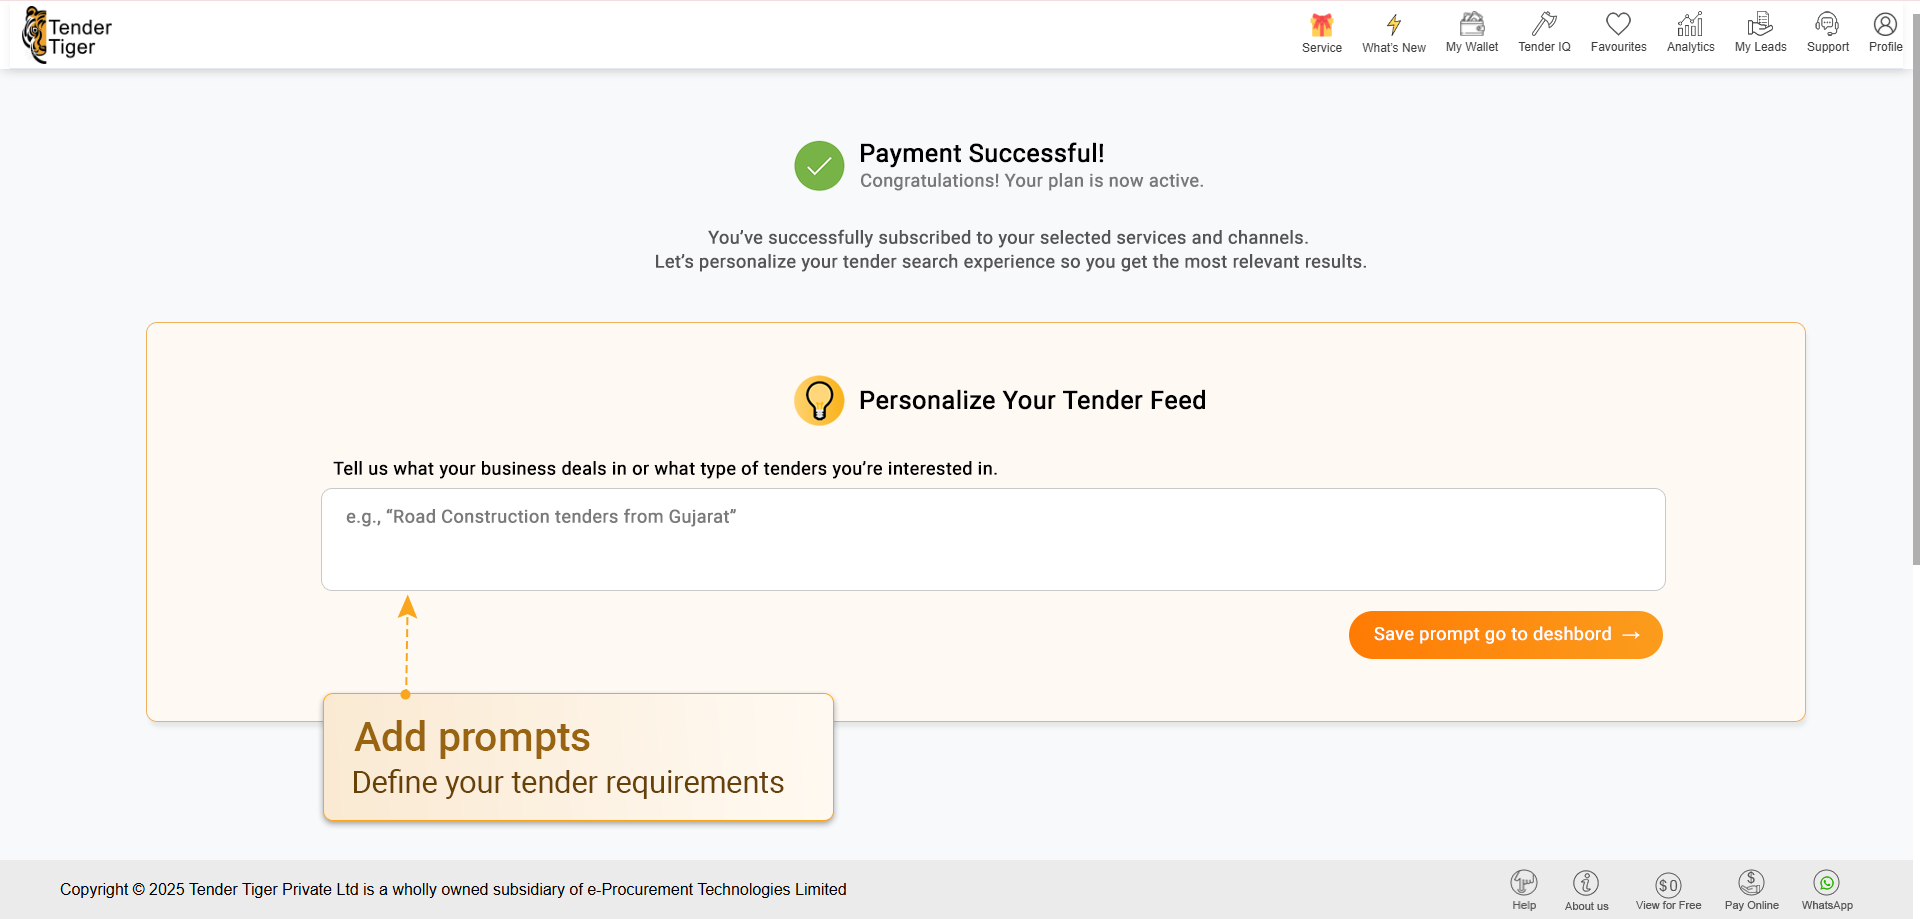Open My Leads in the header

coord(1760,25)
